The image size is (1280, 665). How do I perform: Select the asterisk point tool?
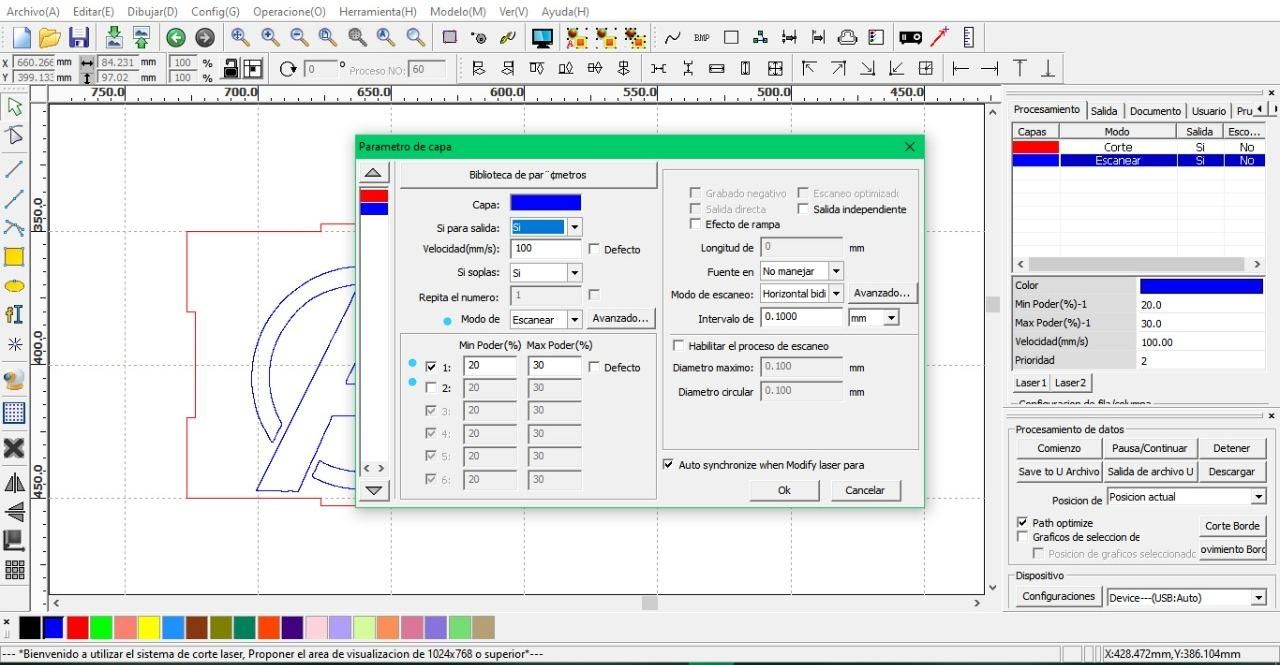click(x=14, y=344)
